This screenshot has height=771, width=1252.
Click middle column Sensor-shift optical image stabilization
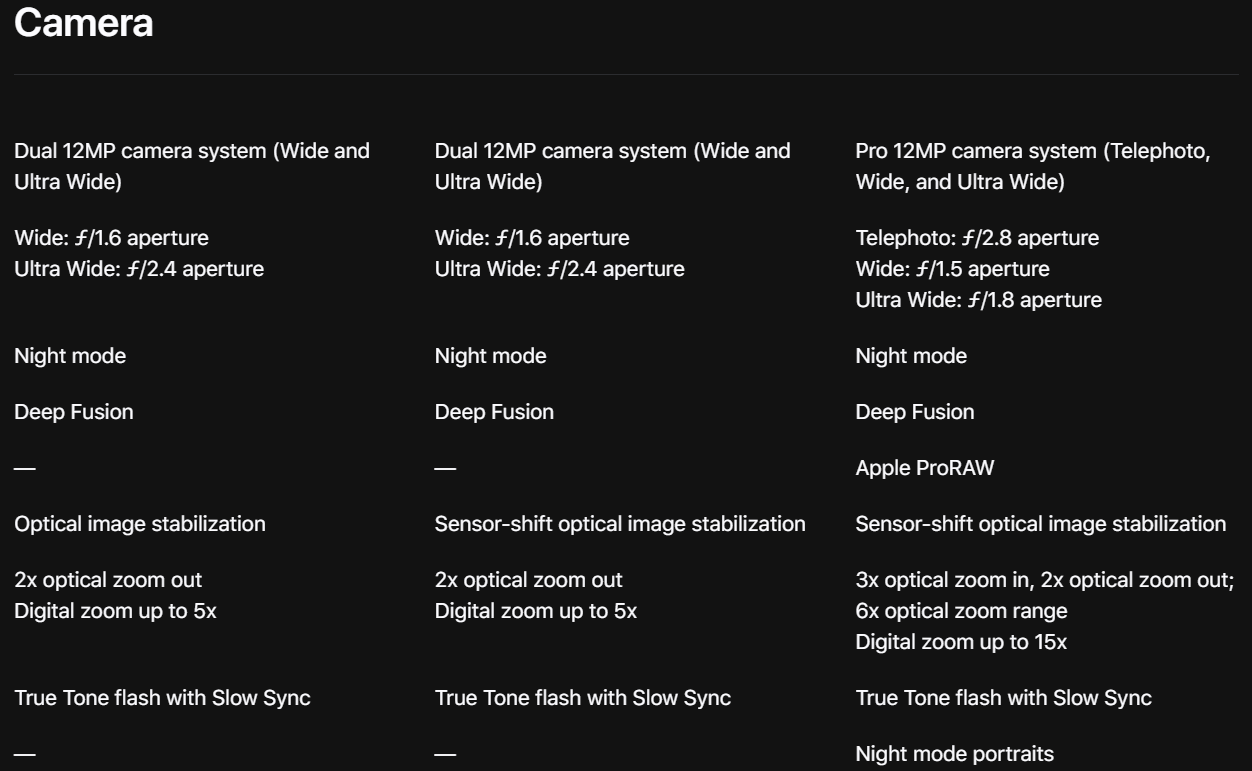[620, 524]
